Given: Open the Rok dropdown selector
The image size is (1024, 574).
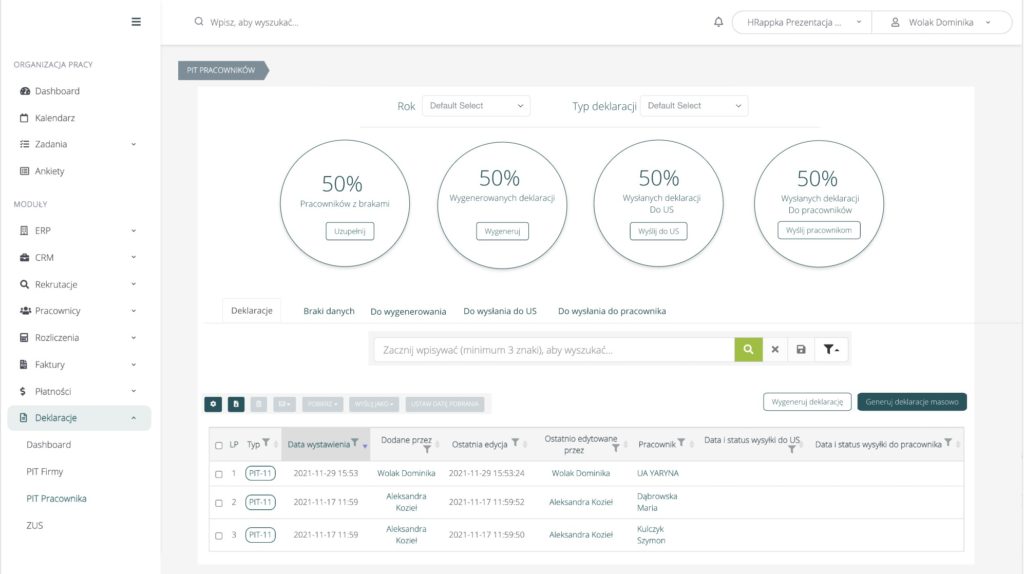Looking at the screenshot, I should [x=475, y=106].
